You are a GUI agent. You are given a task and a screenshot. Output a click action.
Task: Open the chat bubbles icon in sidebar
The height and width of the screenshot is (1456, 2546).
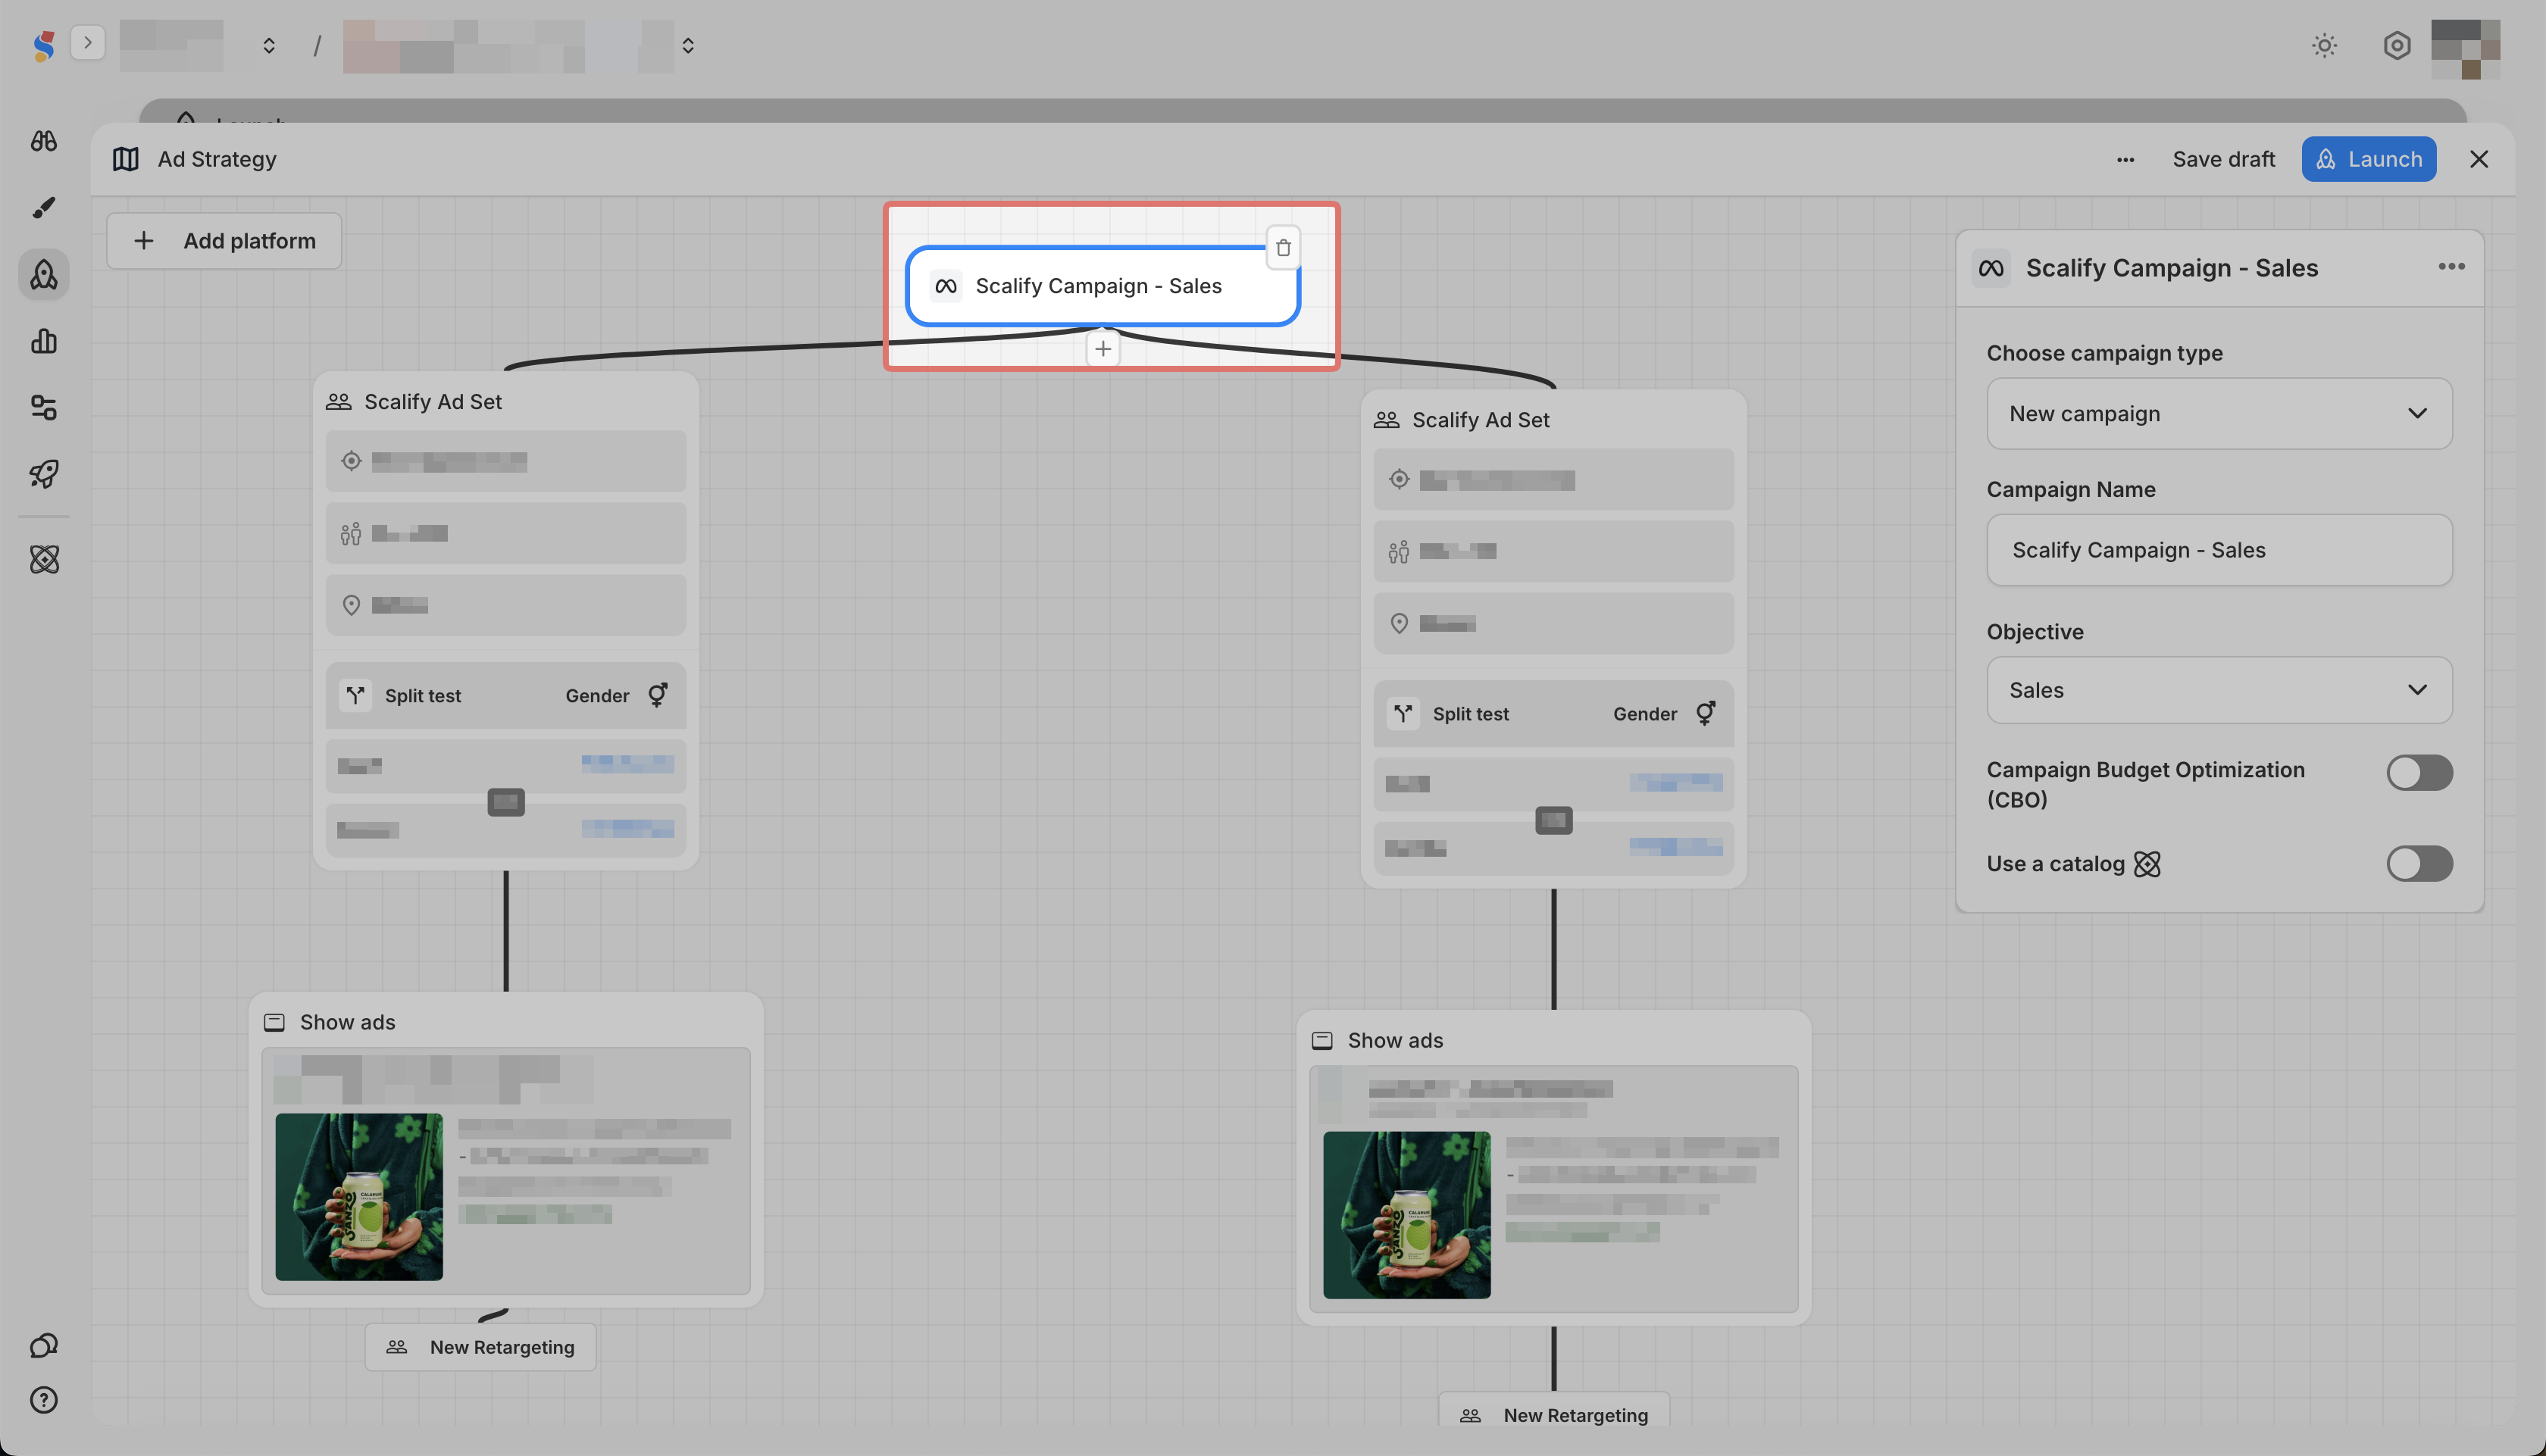[44, 1345]
